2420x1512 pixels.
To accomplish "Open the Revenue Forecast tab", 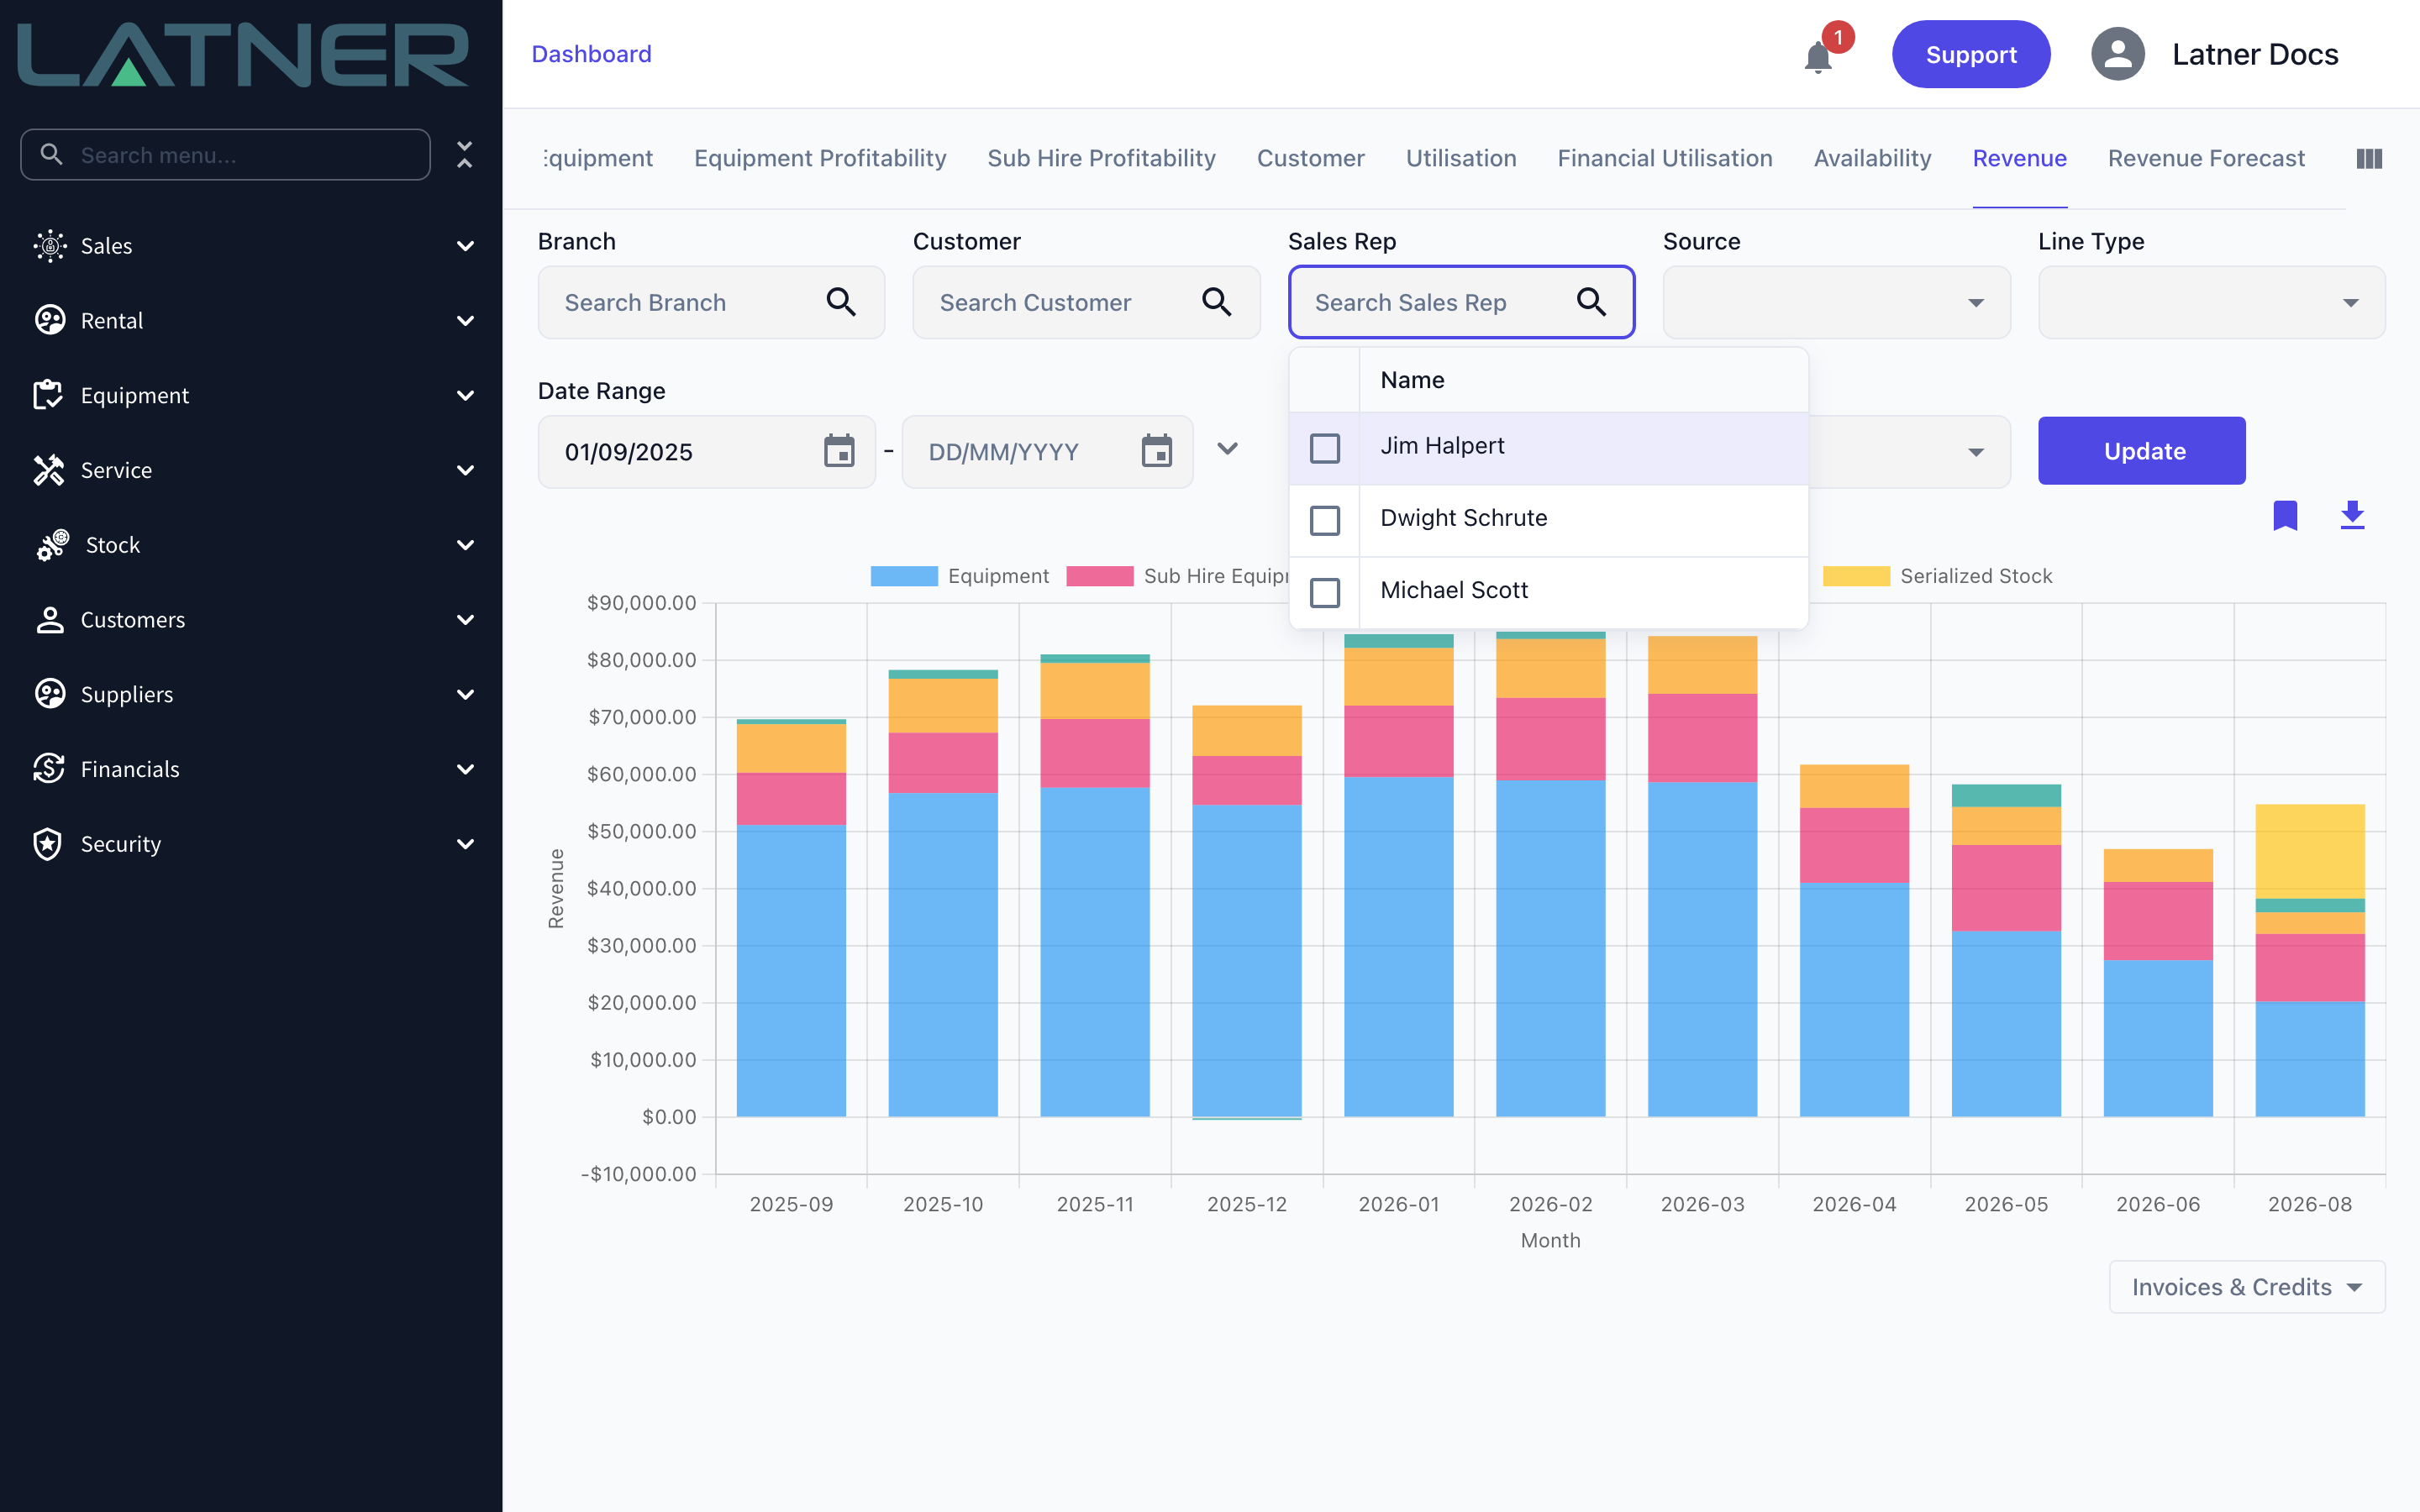I will click(x=2206, y=158).
